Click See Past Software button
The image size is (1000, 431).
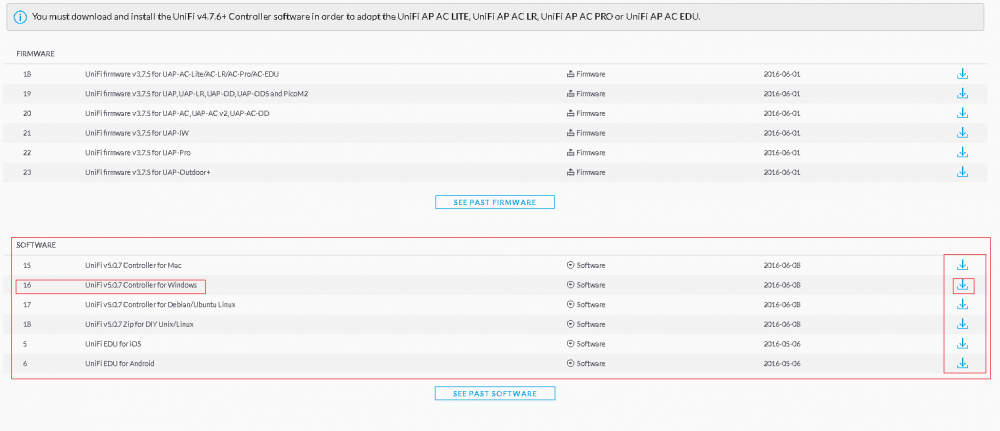[495, 393]
